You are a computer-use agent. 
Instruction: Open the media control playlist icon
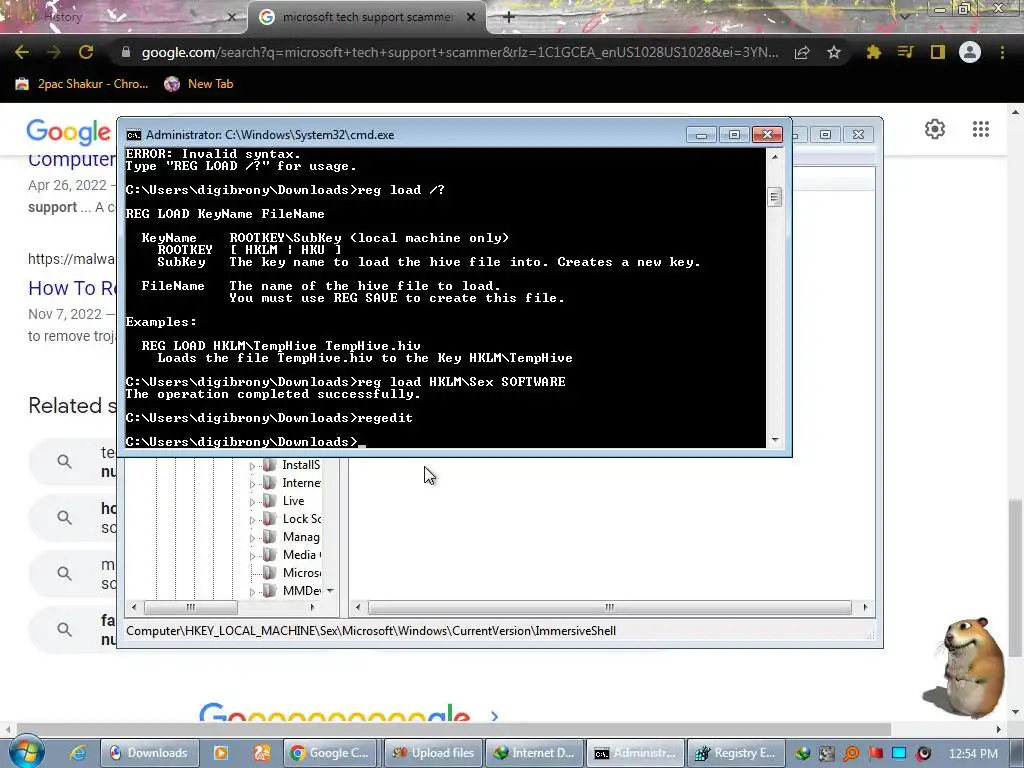(905, 52)
